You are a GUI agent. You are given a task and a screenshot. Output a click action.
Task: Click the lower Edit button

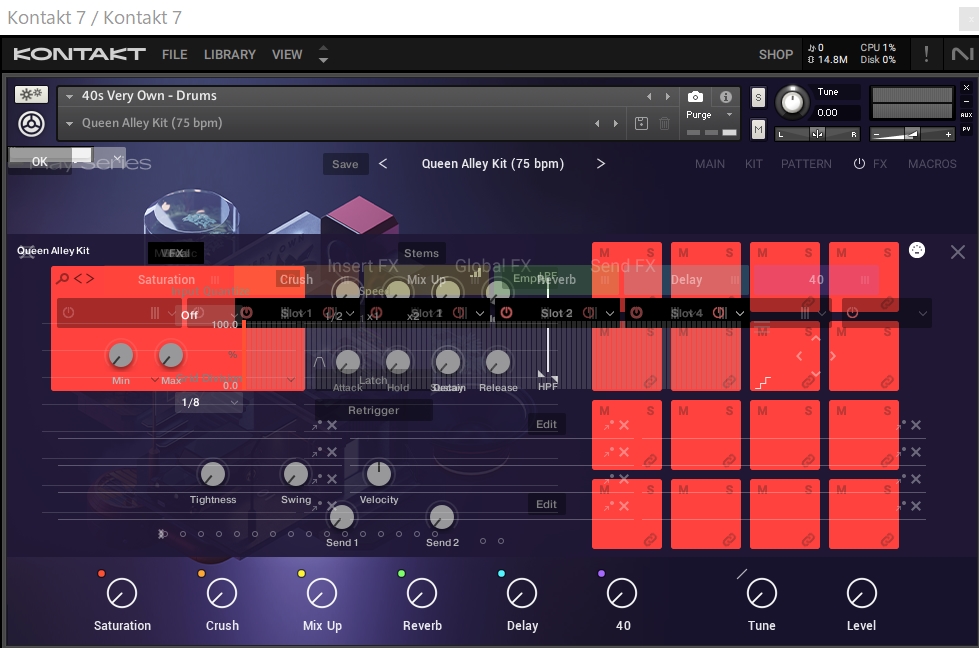[x=546, y=504]
